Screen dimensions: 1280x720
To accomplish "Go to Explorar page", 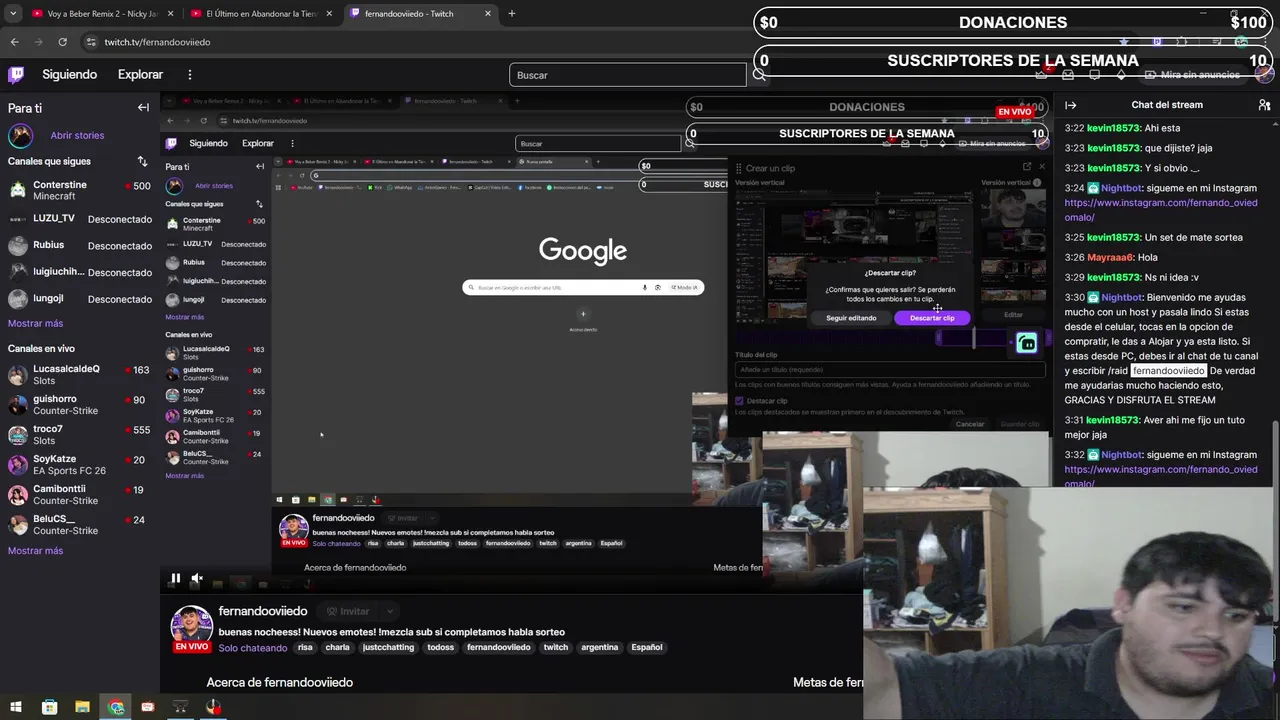I will (140, 74).
